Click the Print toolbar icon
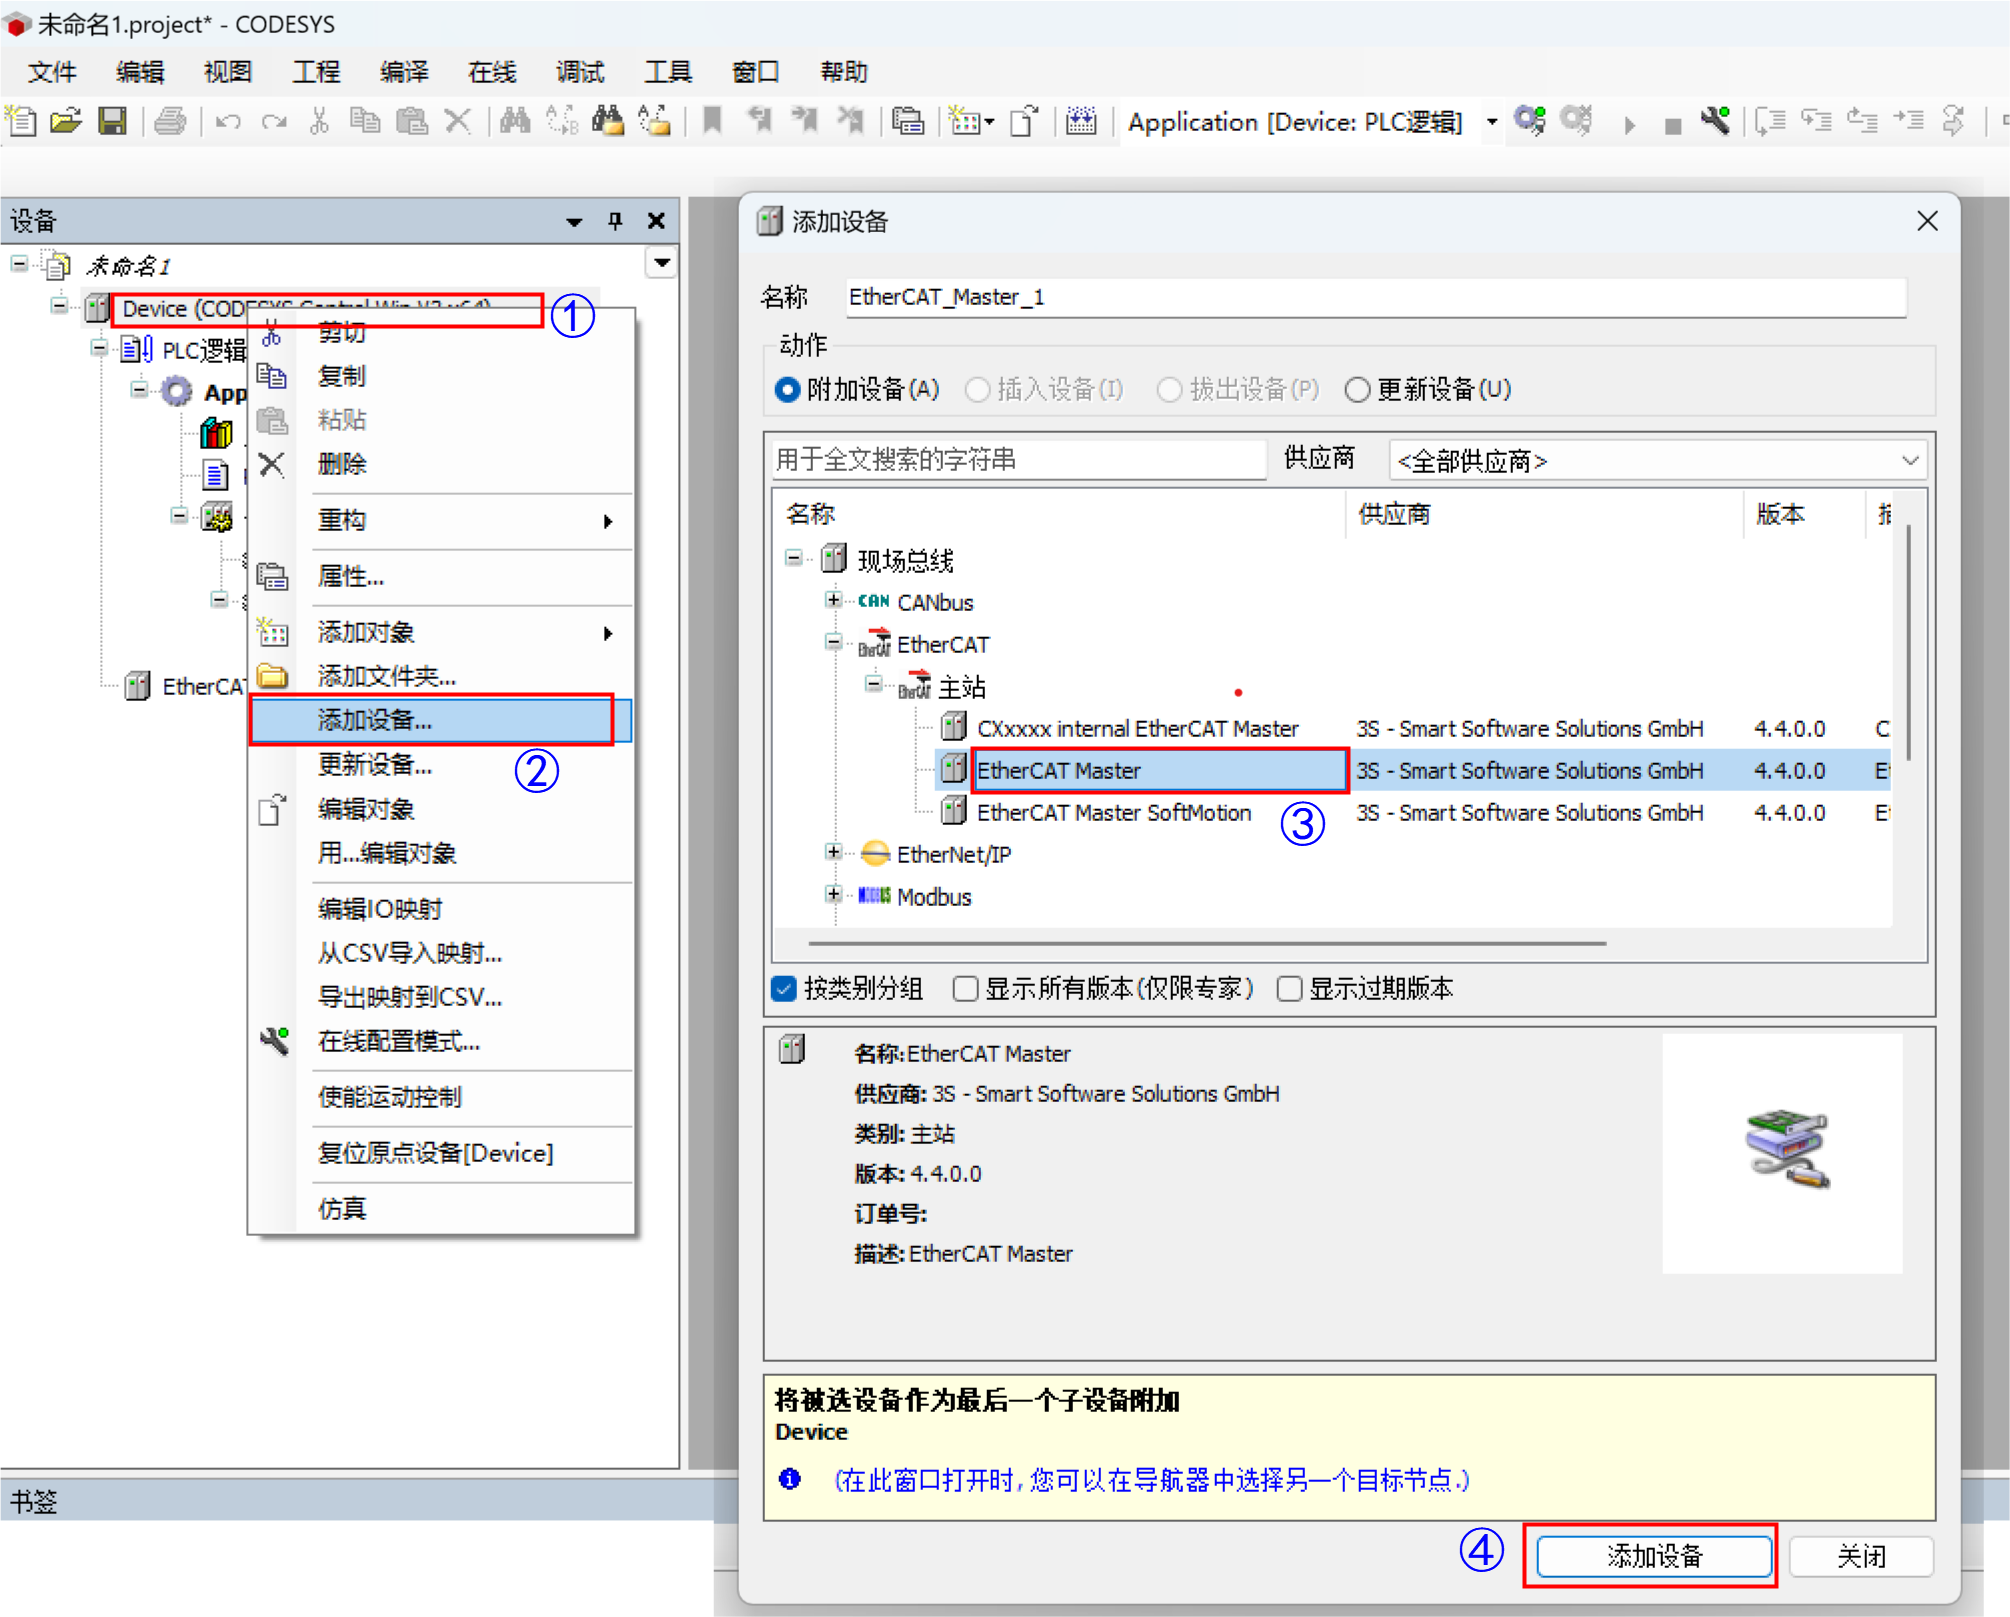Screen dimensions: 2010x1617 coord(170,122)
